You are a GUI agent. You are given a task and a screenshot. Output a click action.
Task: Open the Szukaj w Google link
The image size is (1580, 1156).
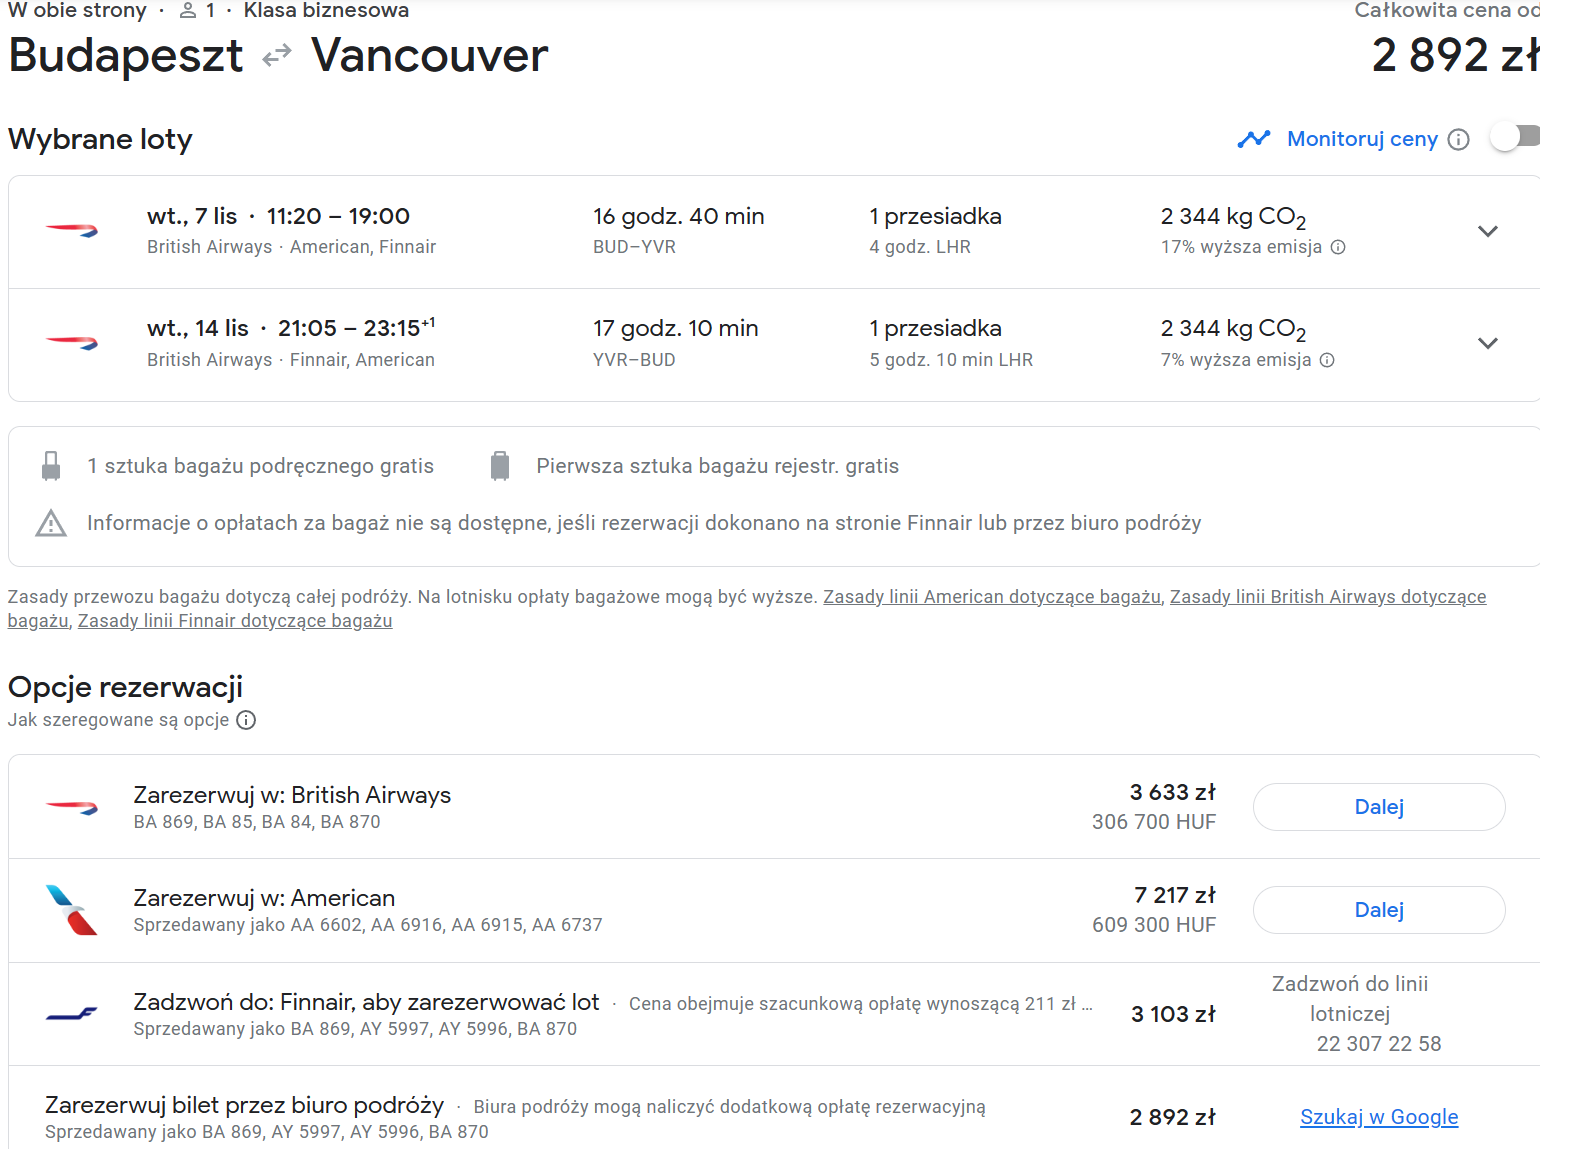(x=1379, y=1117)
